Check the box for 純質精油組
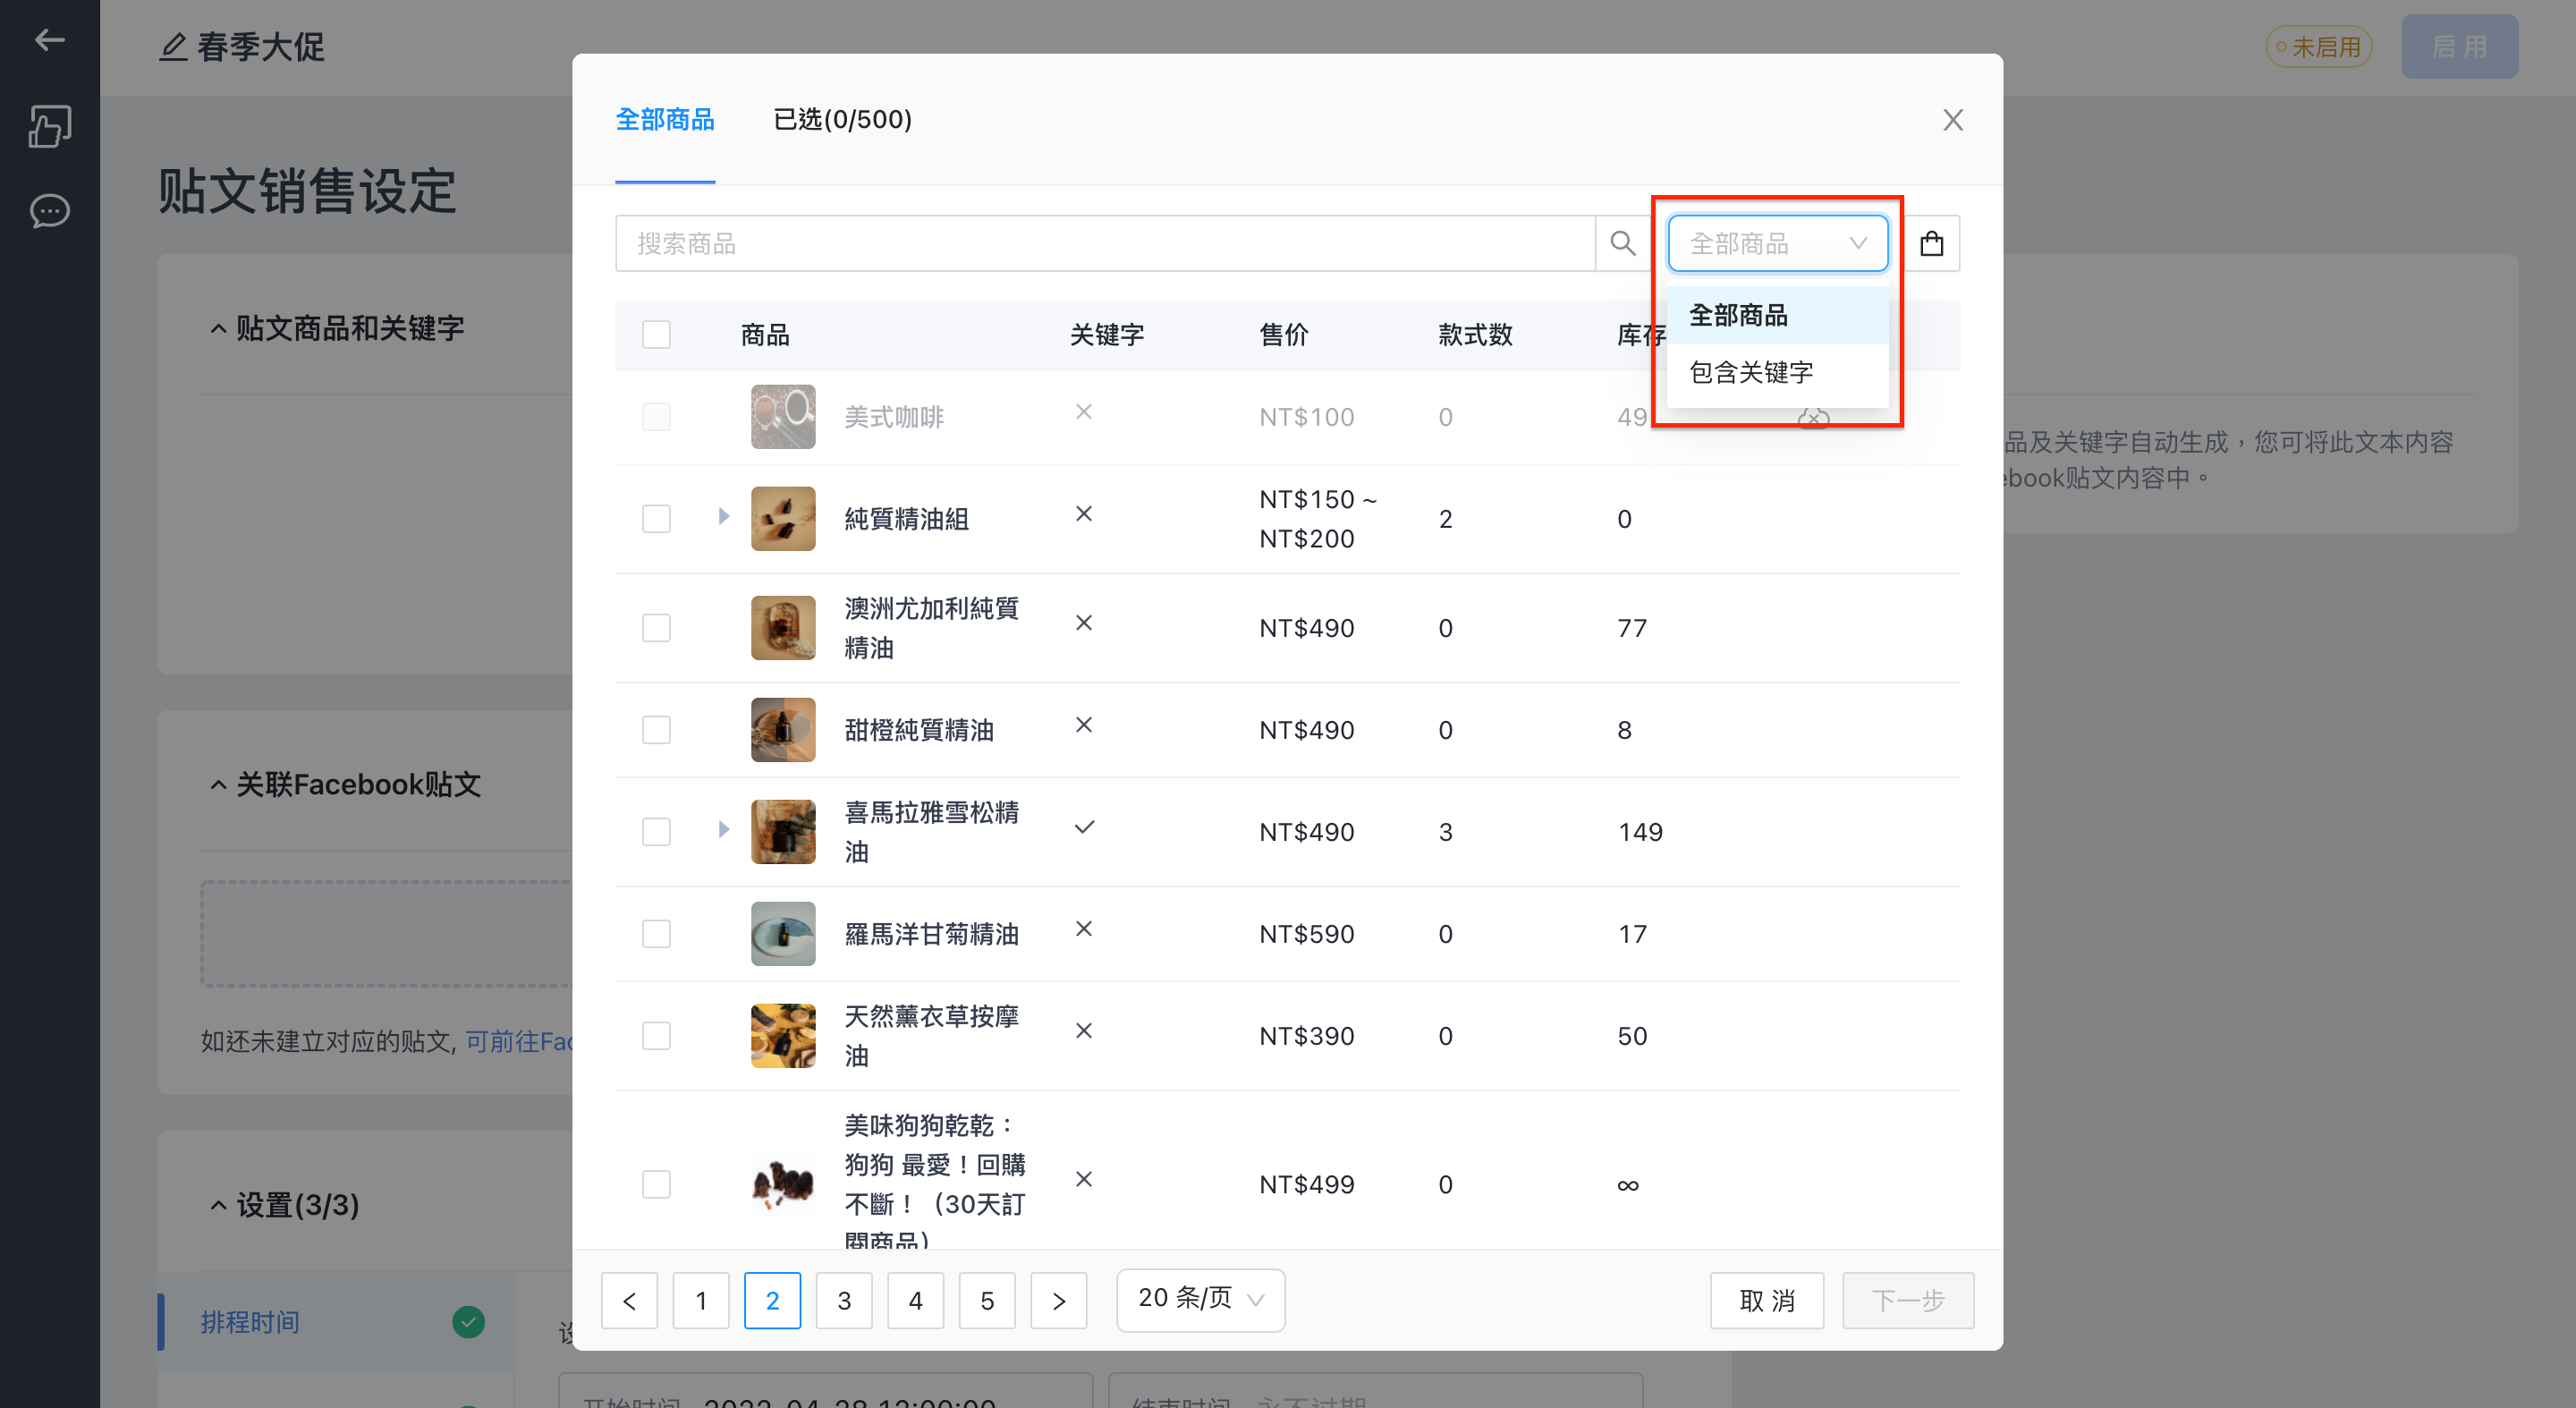2576x1408 pixels. (656, 519)
